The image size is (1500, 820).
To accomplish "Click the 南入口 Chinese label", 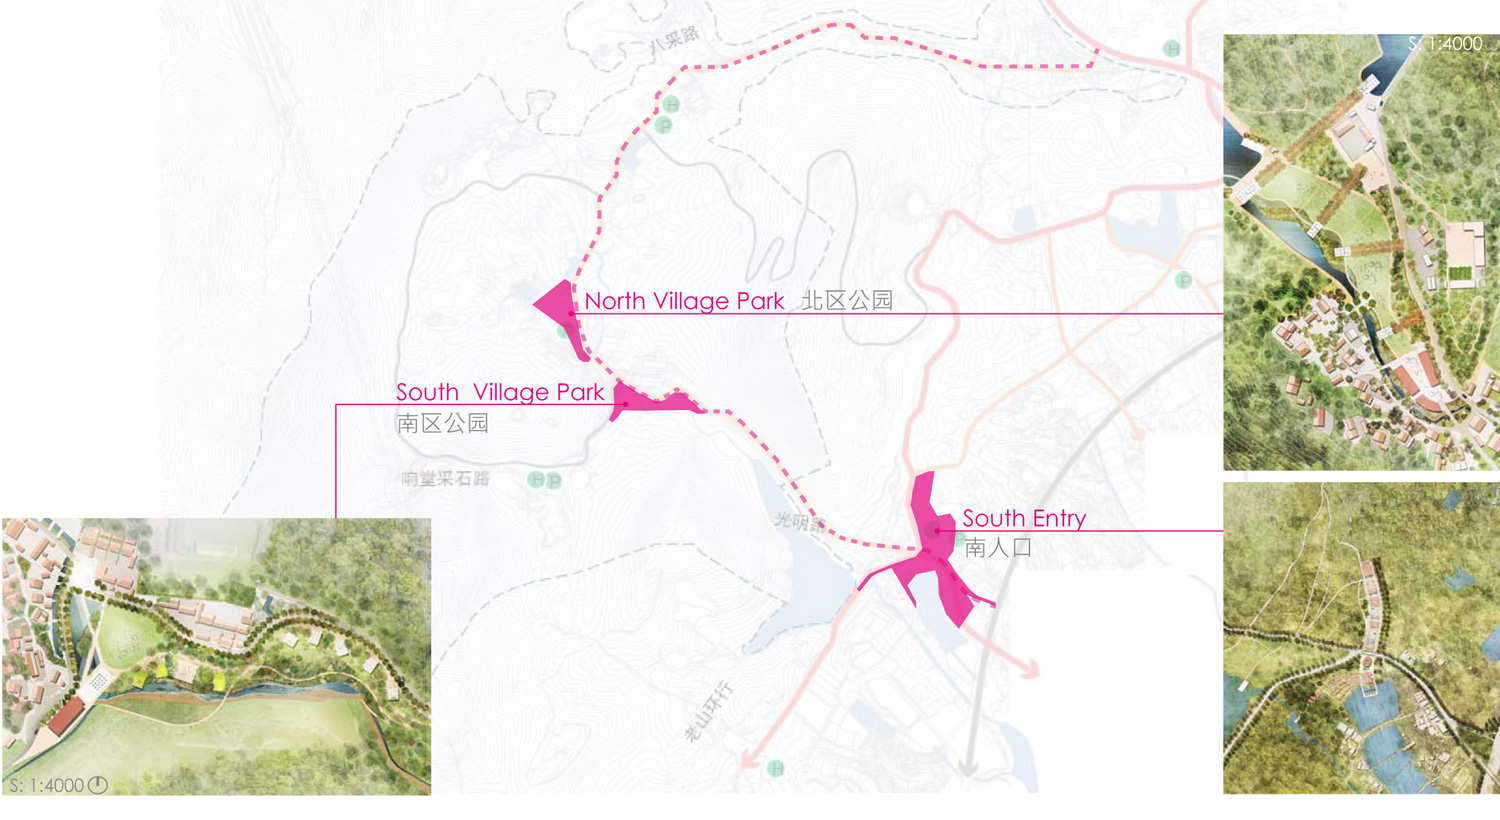I will coord(998,547).
